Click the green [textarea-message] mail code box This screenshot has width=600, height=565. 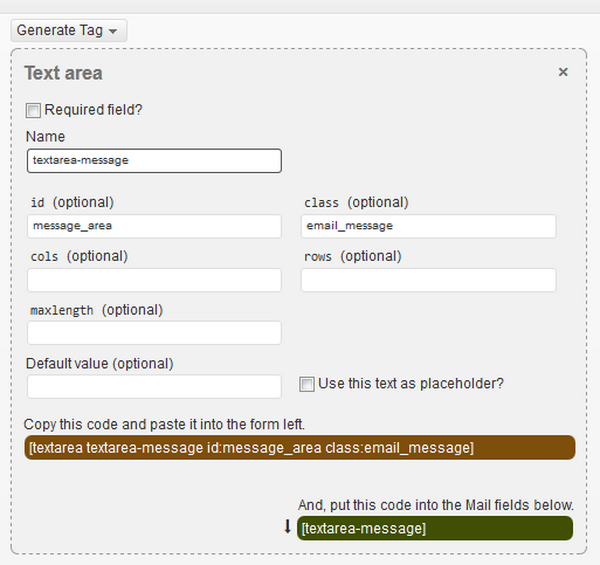coord(435,528)
